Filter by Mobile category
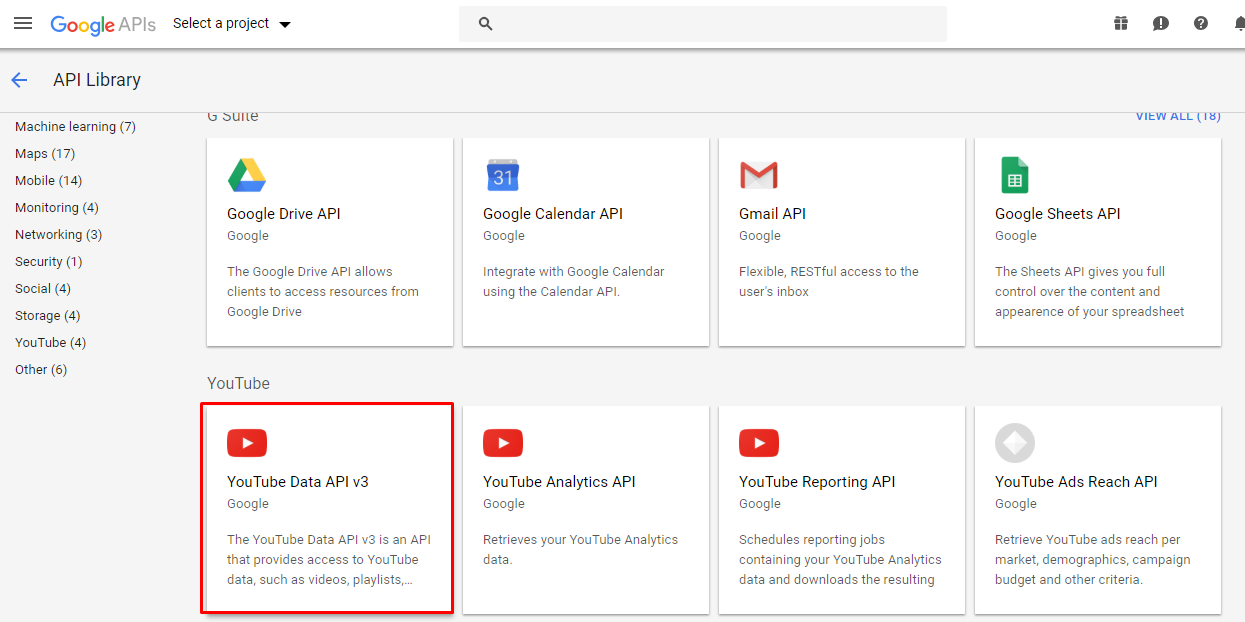 (x=49, y=181)
